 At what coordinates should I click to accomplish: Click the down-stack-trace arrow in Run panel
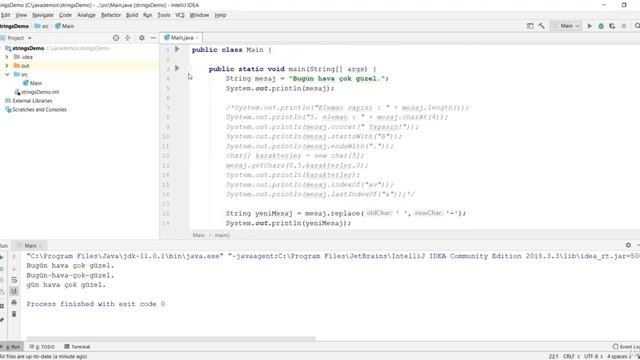click(x=14, y=269)
